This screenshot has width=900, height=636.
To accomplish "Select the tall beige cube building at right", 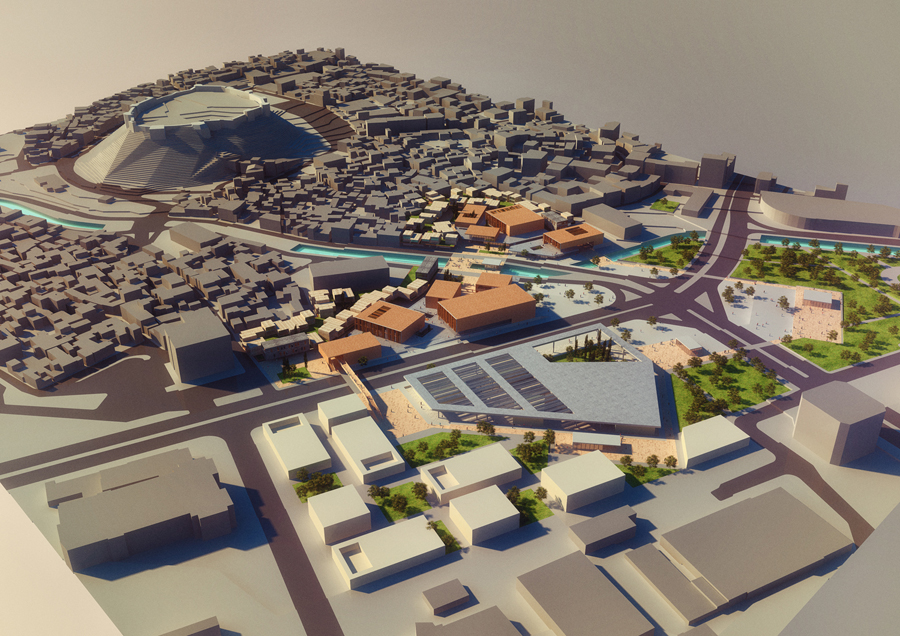I will 838,420.
